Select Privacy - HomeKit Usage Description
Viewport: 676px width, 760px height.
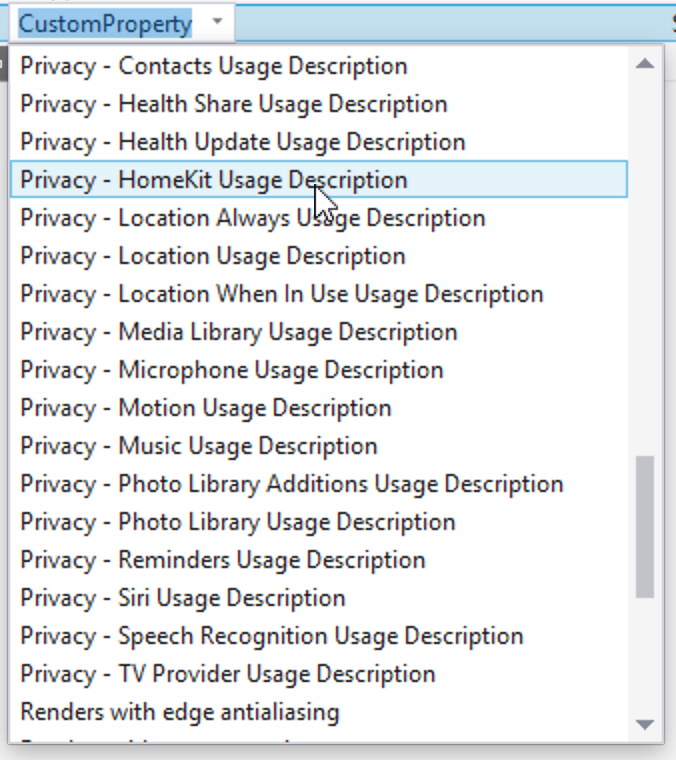coord(214,181)
